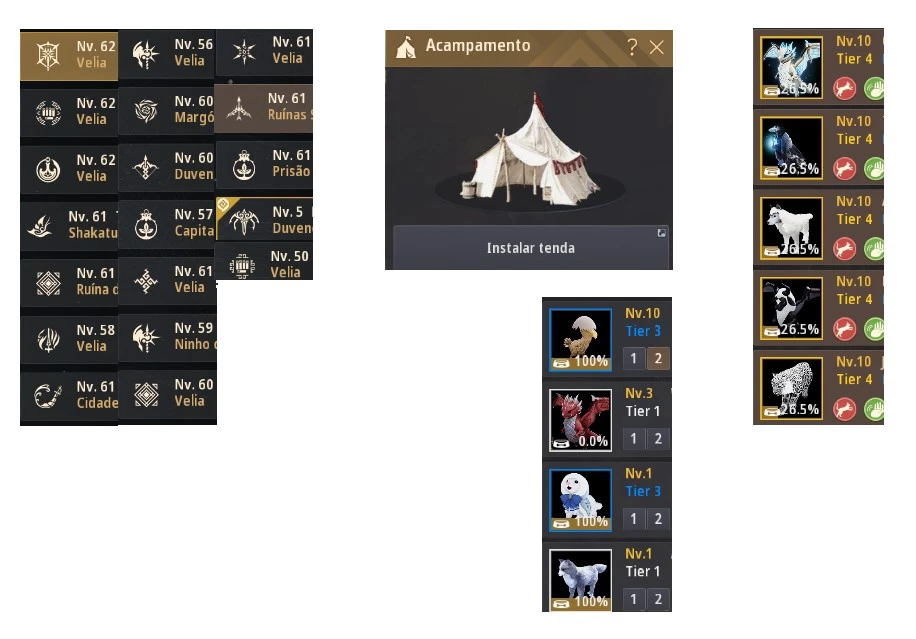This screenshot has height=639, width=916.
Task: Pick the Nv. 5 Duvencrune character icon
Action: point(244,220)
